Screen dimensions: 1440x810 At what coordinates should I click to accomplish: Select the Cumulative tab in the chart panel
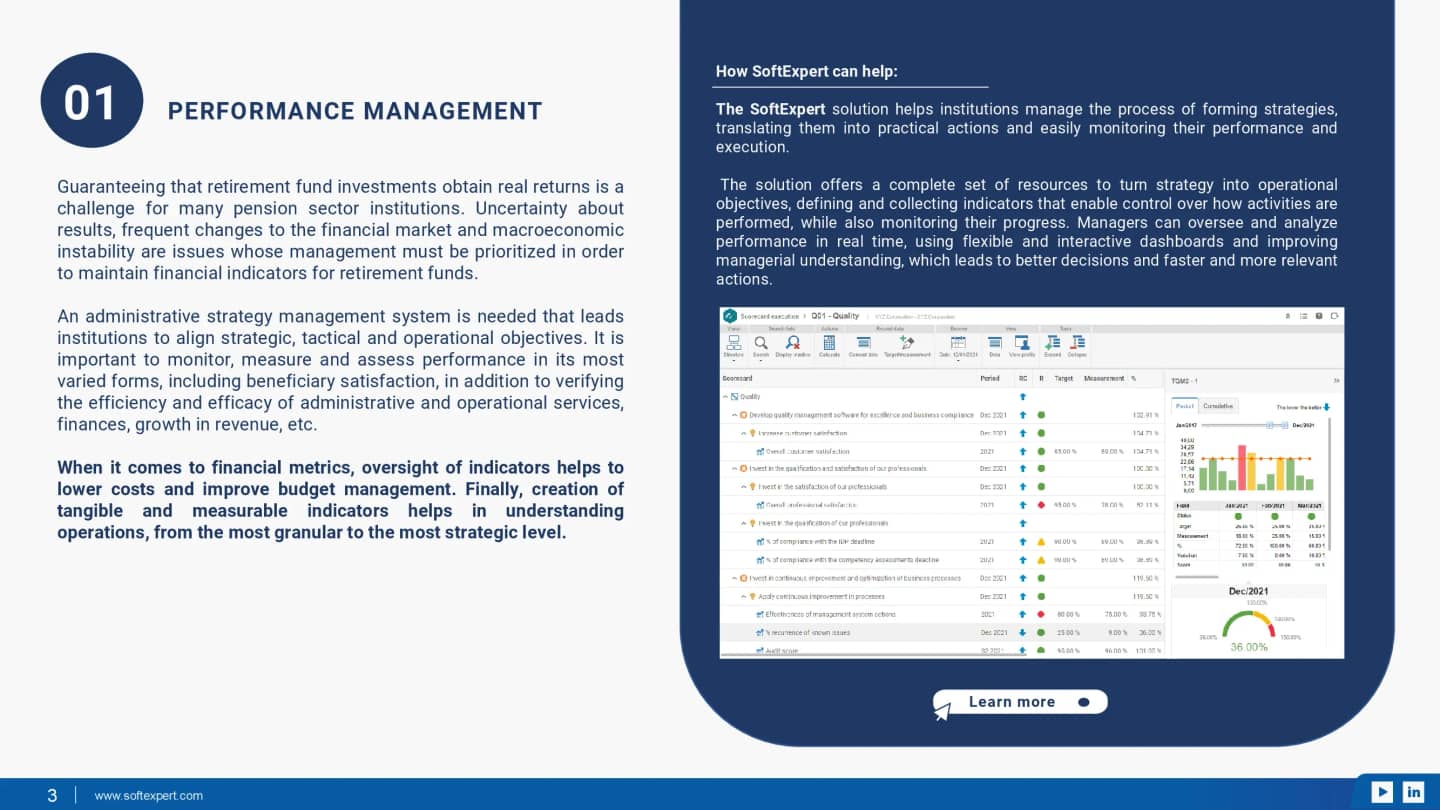coord(1218,406)
